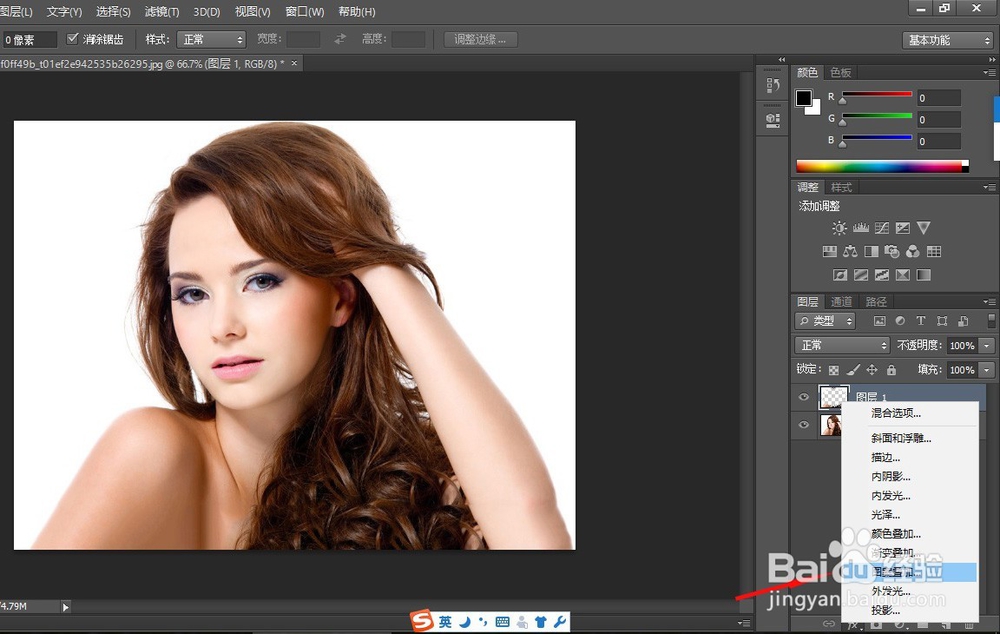
Task: Toggle lock all padlock
Action: pos(892,370)
